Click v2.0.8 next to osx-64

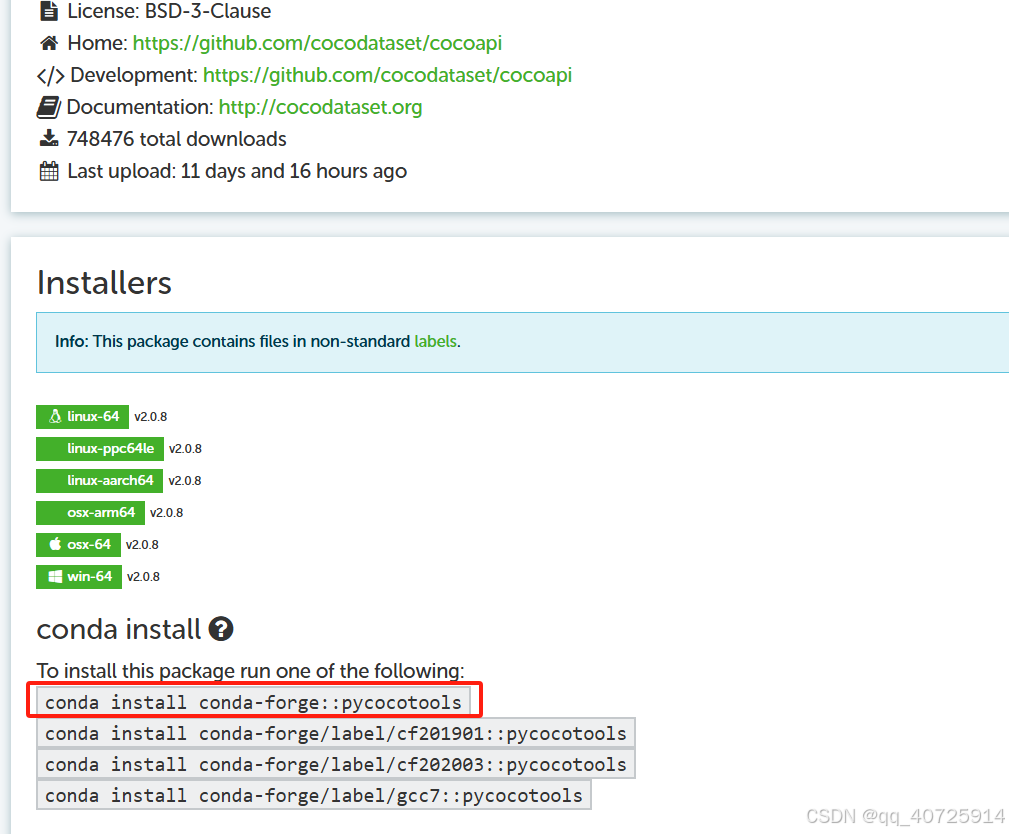(142, 544)
